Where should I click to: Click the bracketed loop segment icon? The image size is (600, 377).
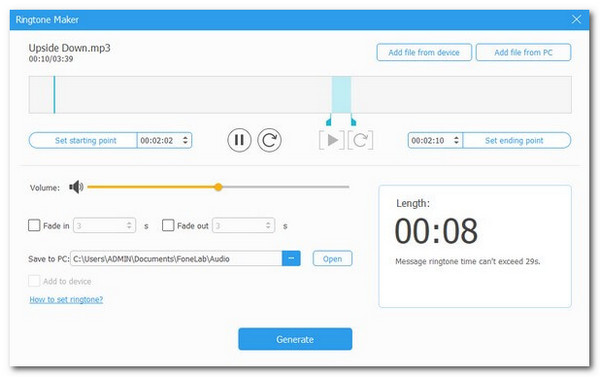pyautogui.click(x=360, y=140)
